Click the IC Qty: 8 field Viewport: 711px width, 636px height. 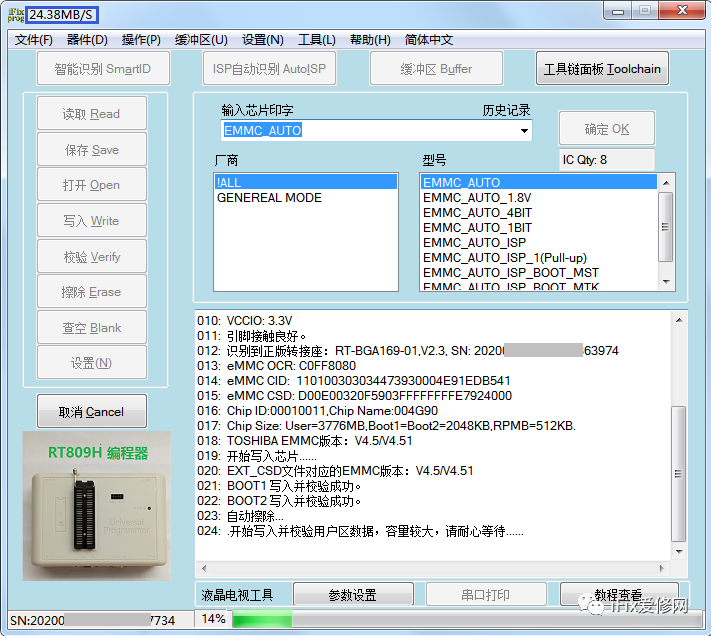point(606,160)
